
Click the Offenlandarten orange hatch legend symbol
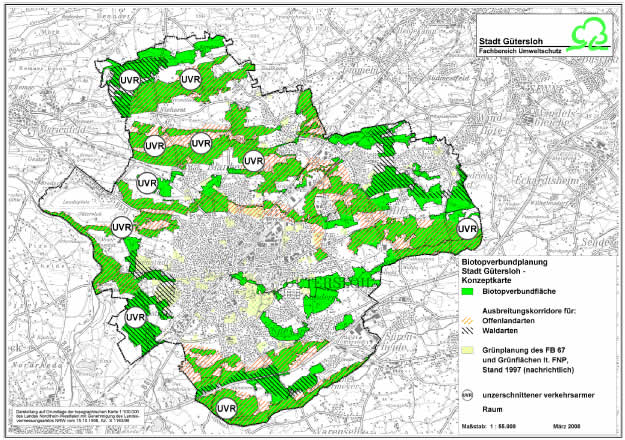point(470,321)
